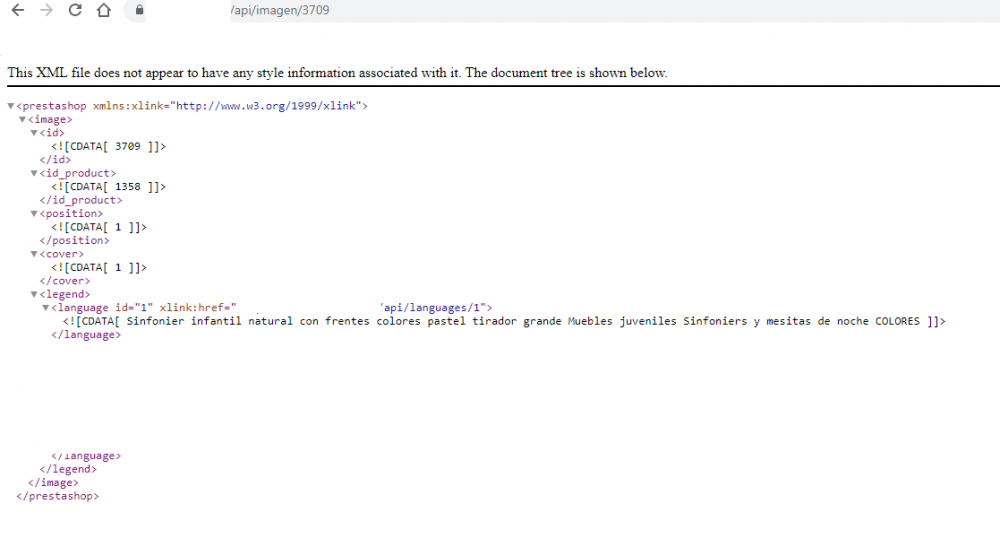
Task: View site security via the padlock icon
Action: (139, 10)
